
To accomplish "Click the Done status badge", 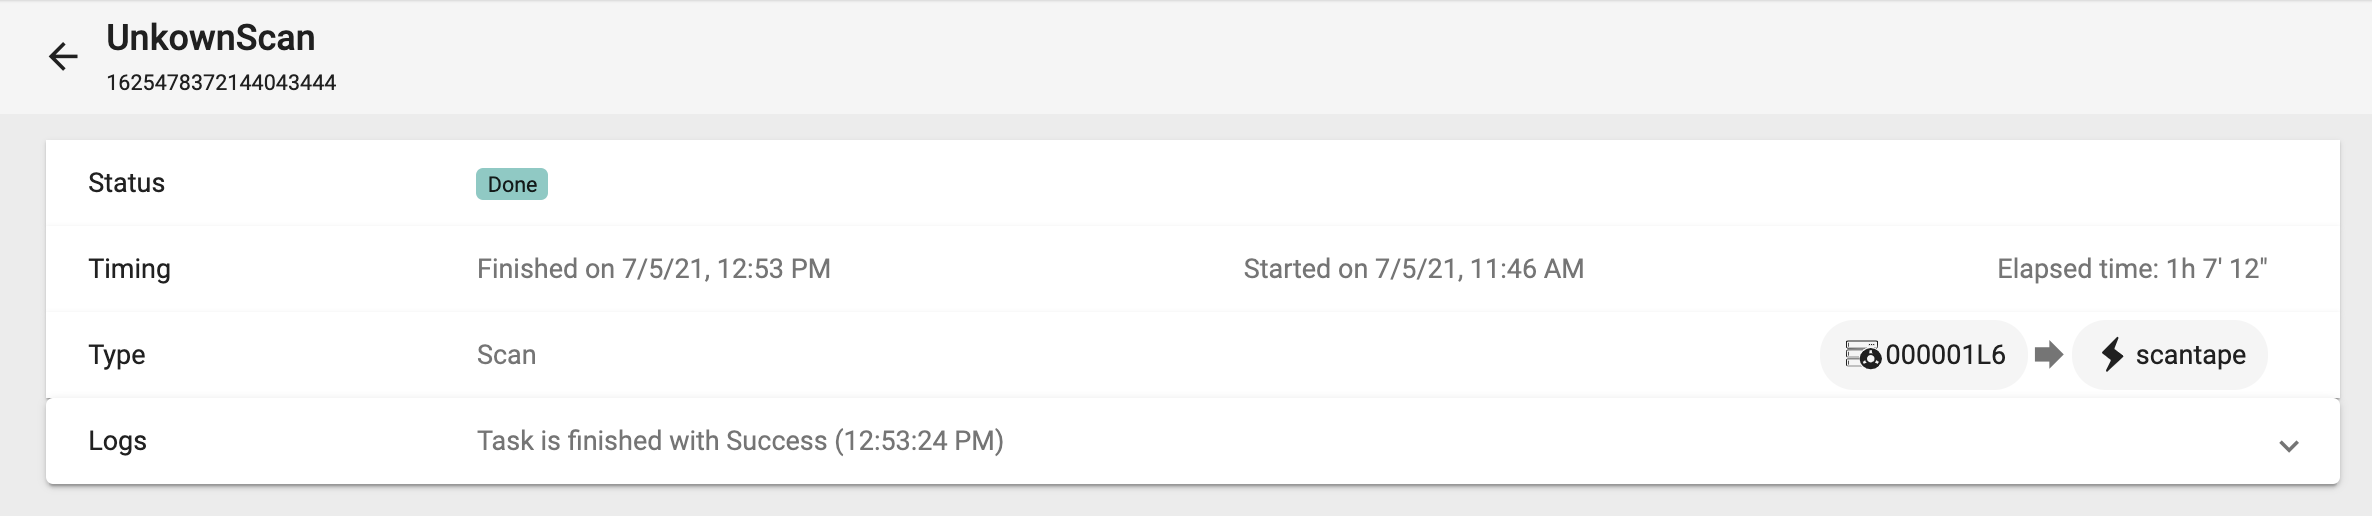I will [512, 184].
